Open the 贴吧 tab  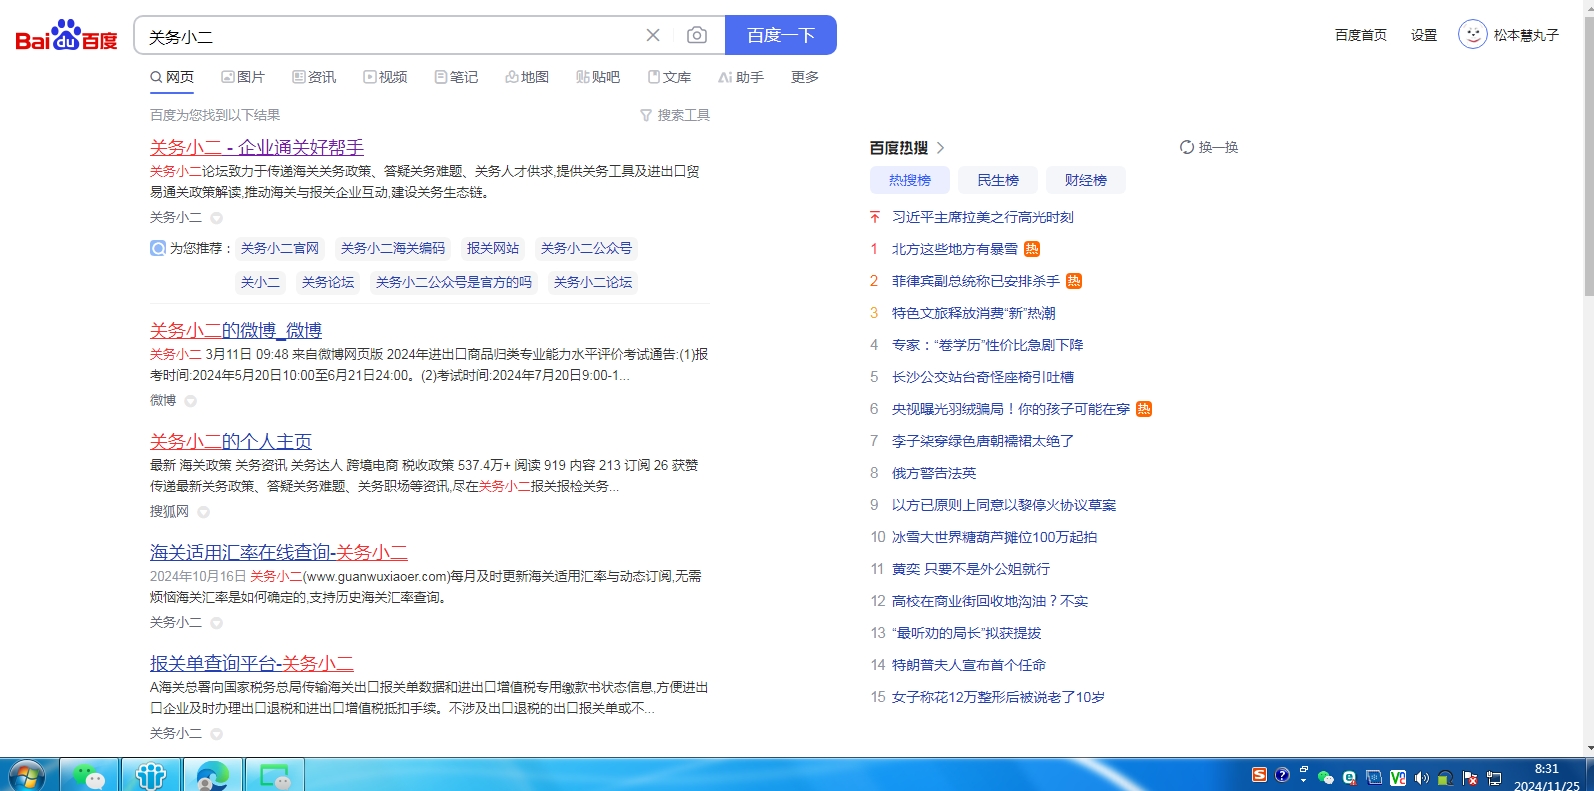click(x=598, y=77)
